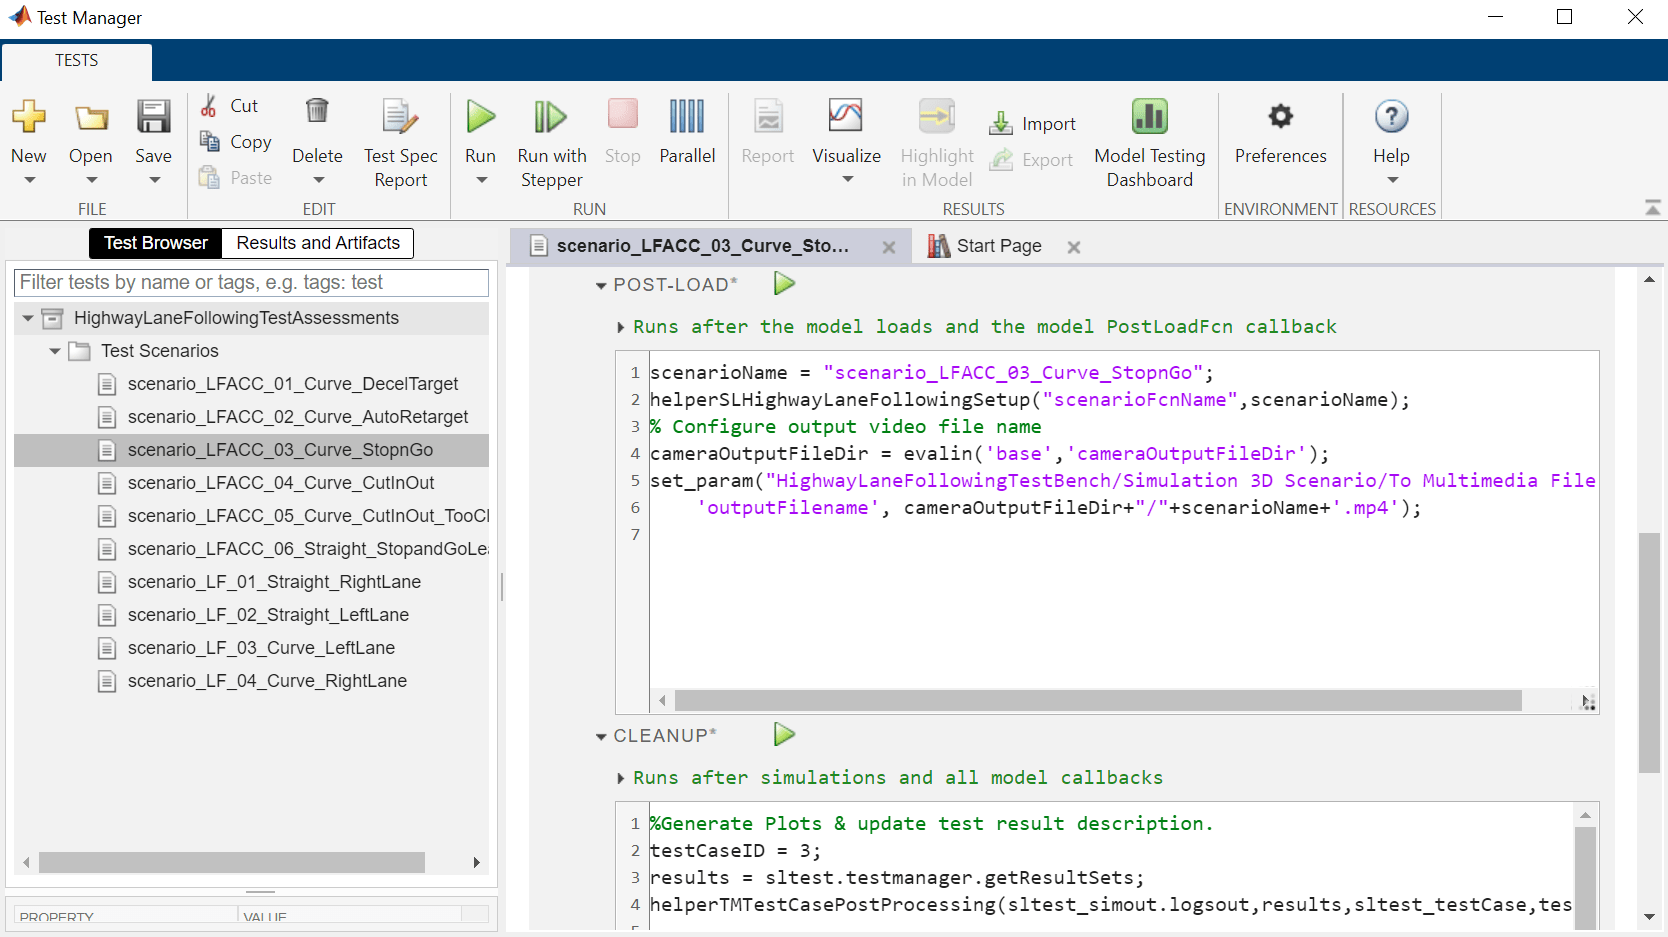Run the POST-LOAD callback with play arrow

[784, 284]
